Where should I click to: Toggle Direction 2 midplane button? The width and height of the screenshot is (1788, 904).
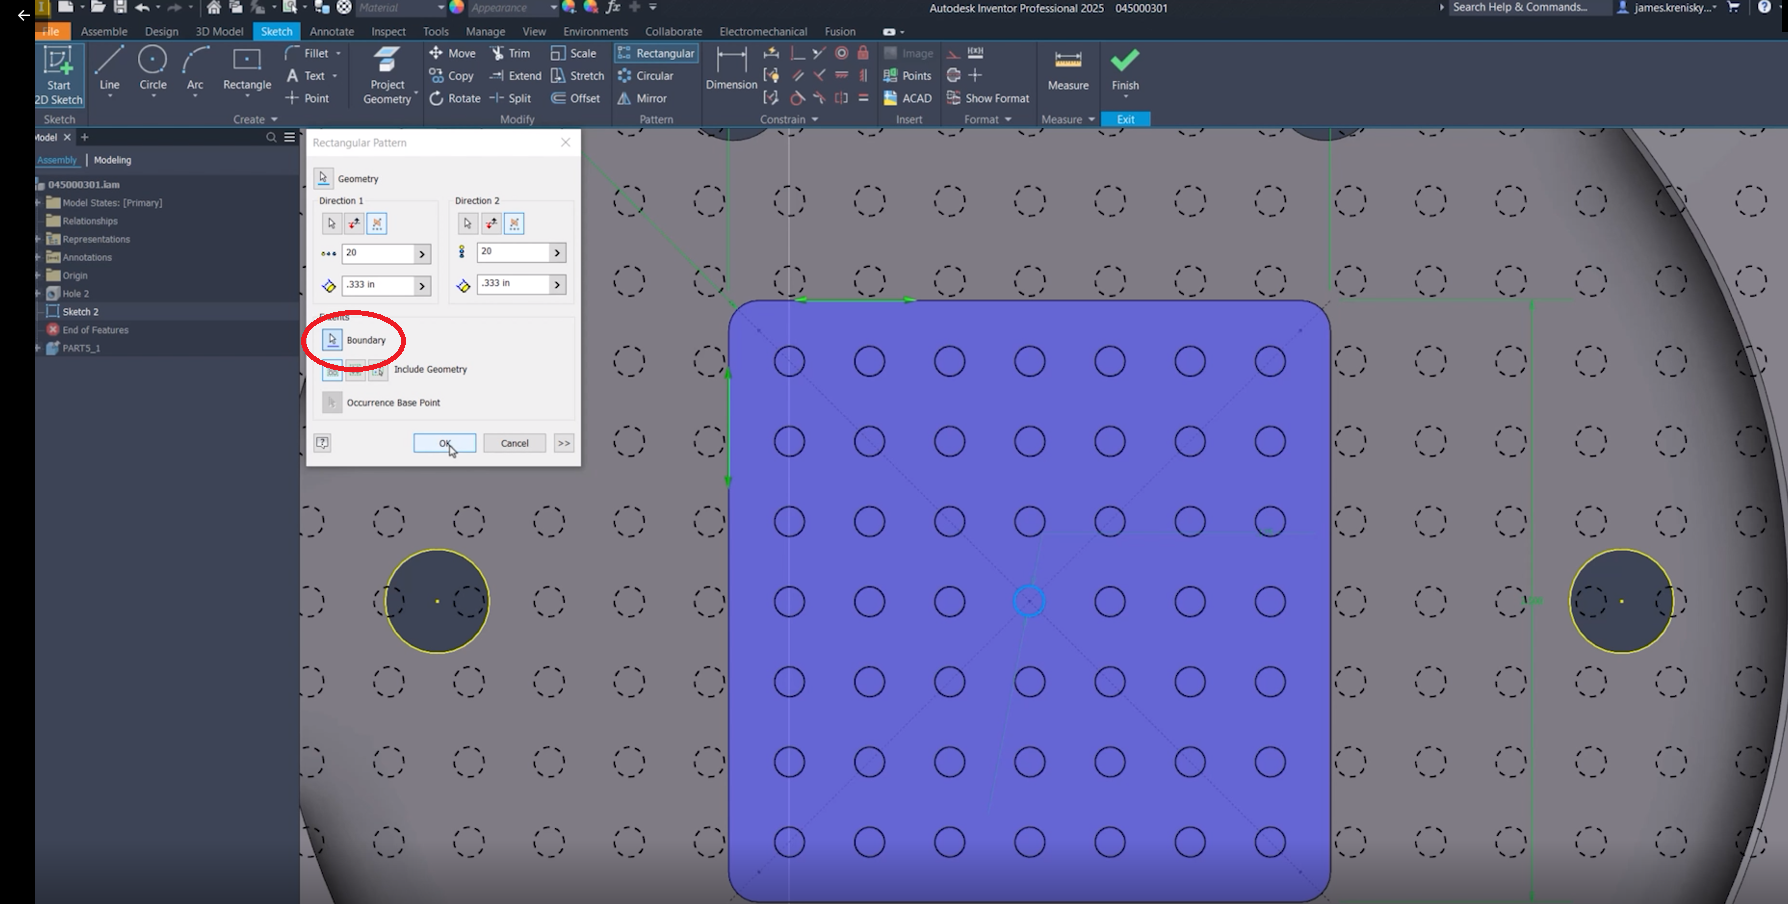[x=513, y=223]
